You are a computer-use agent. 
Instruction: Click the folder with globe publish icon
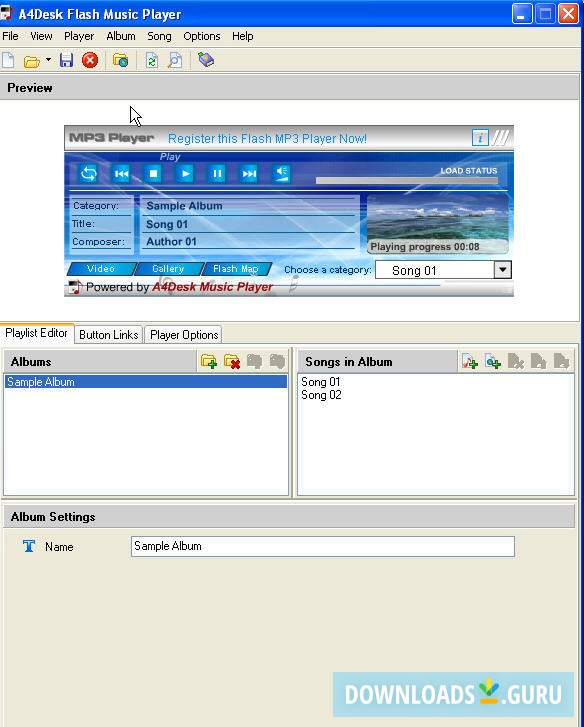(x=121, y=60)
